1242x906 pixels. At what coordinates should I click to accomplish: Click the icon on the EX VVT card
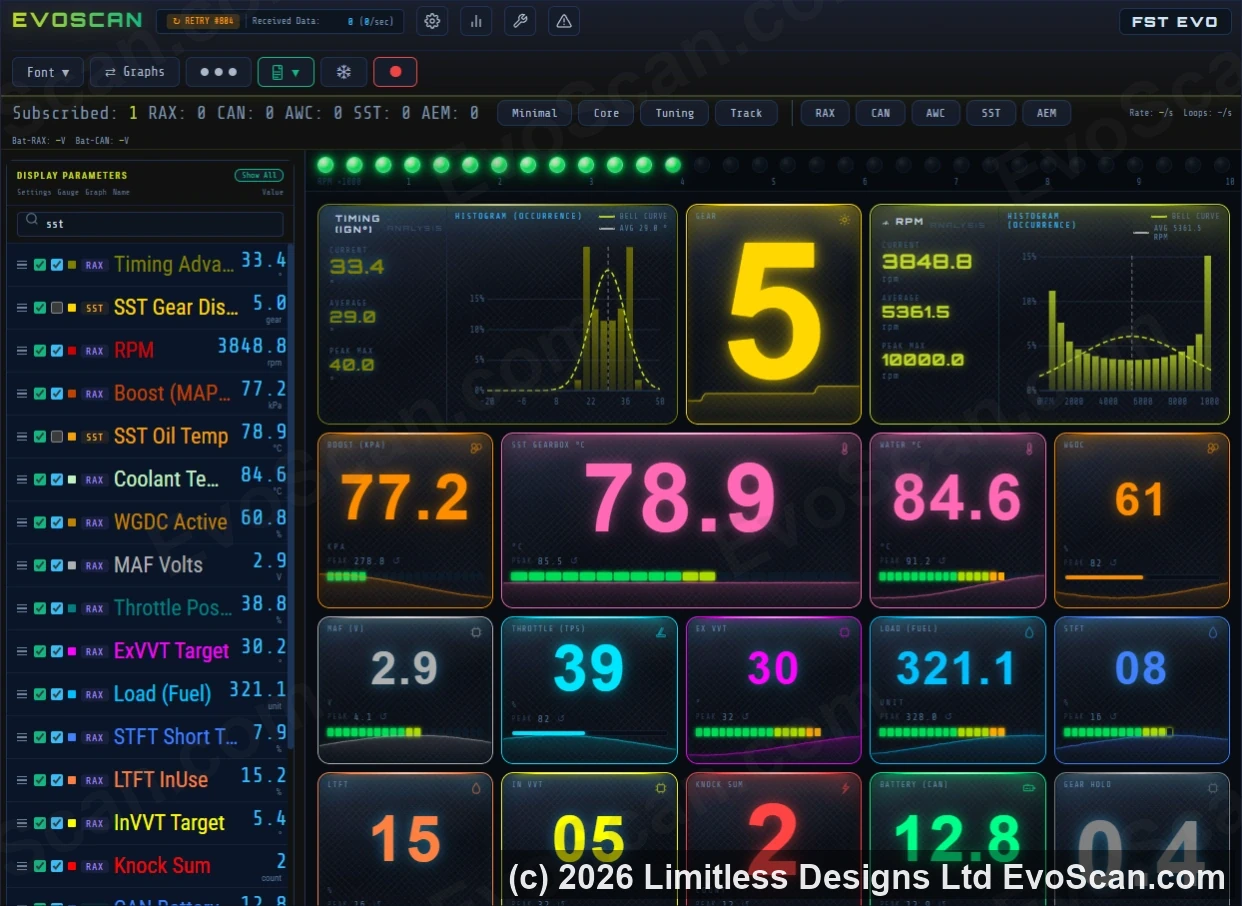845,632
